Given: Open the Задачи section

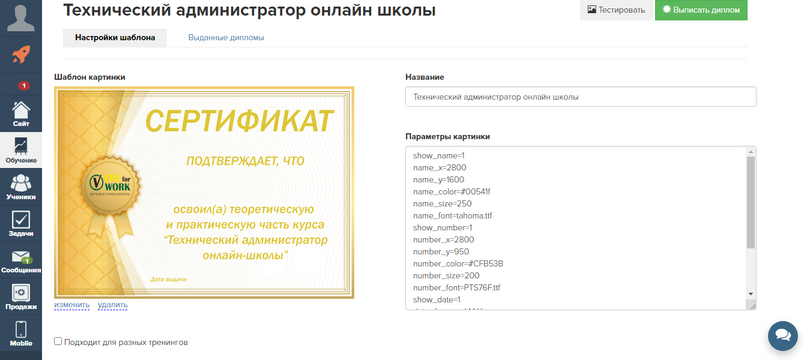Looking at the screenshot, I should 21,224.
